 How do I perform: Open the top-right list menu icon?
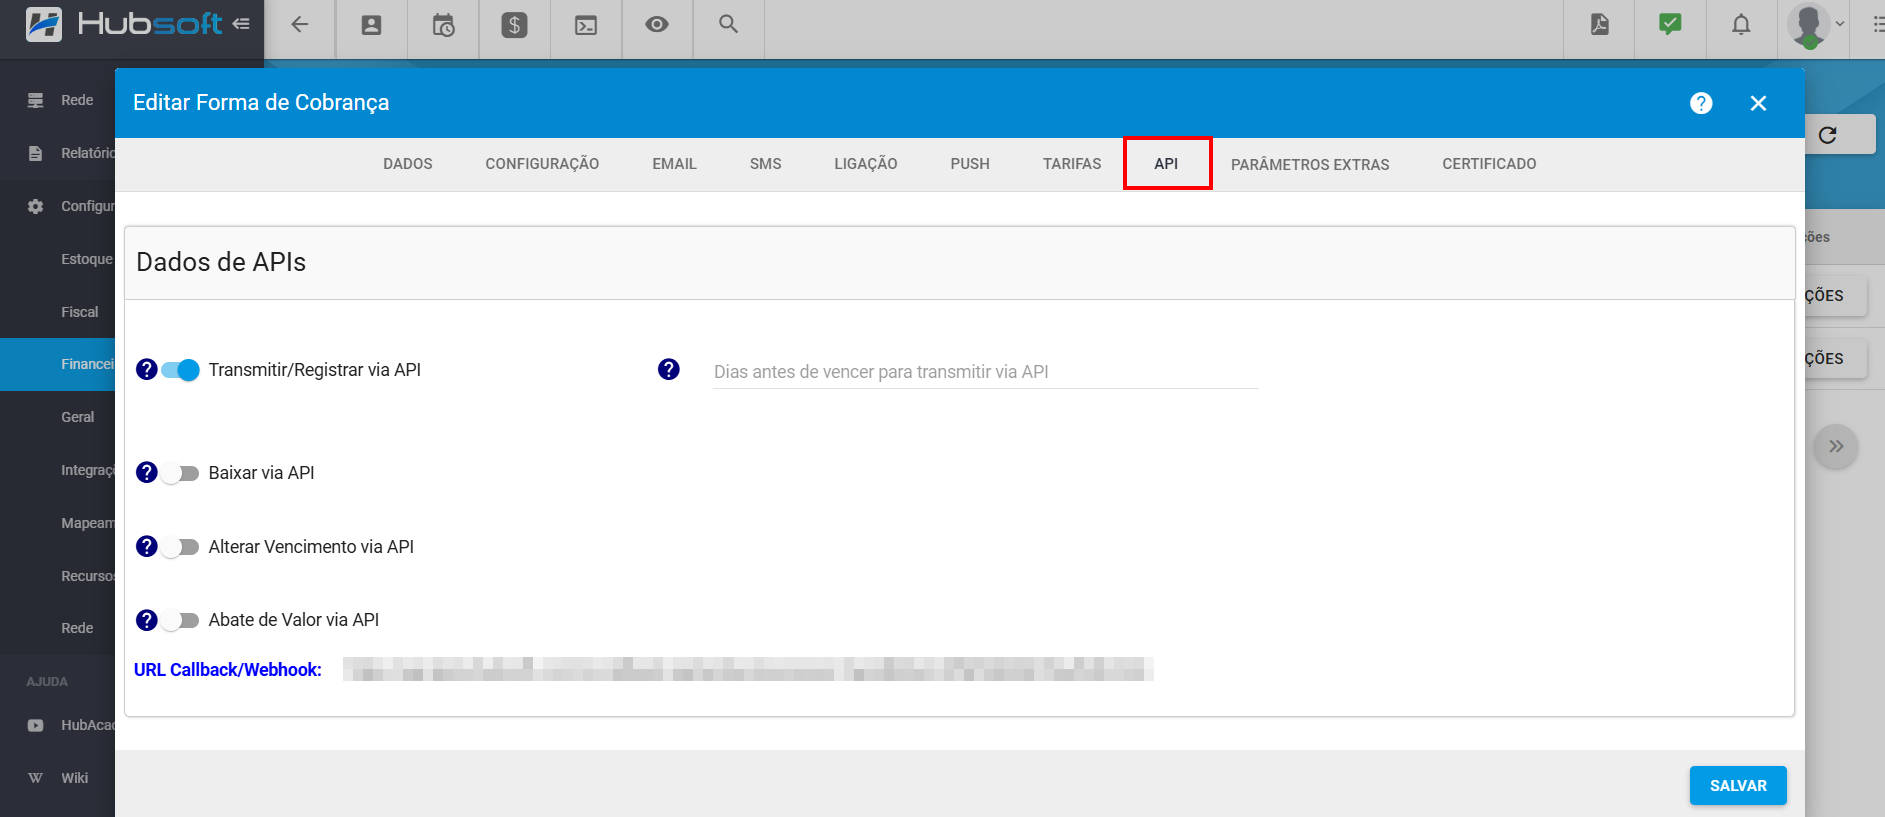click(1878, 25)
